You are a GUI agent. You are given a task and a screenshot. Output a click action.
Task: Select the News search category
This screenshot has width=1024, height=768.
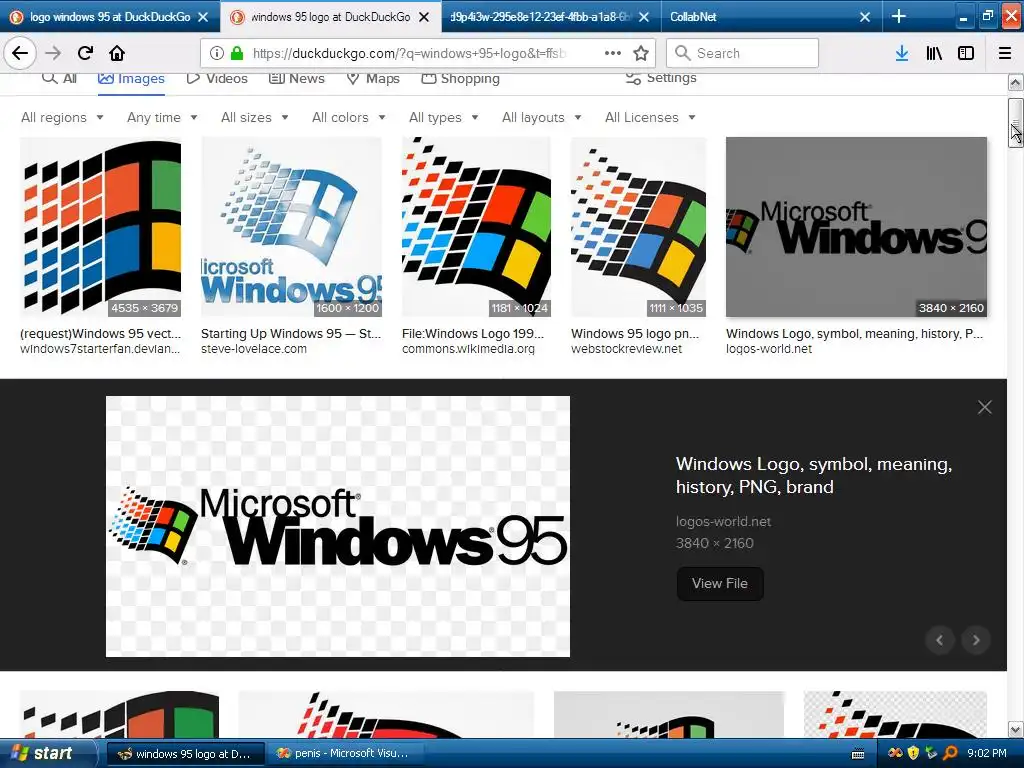click(x=297, y=78)
